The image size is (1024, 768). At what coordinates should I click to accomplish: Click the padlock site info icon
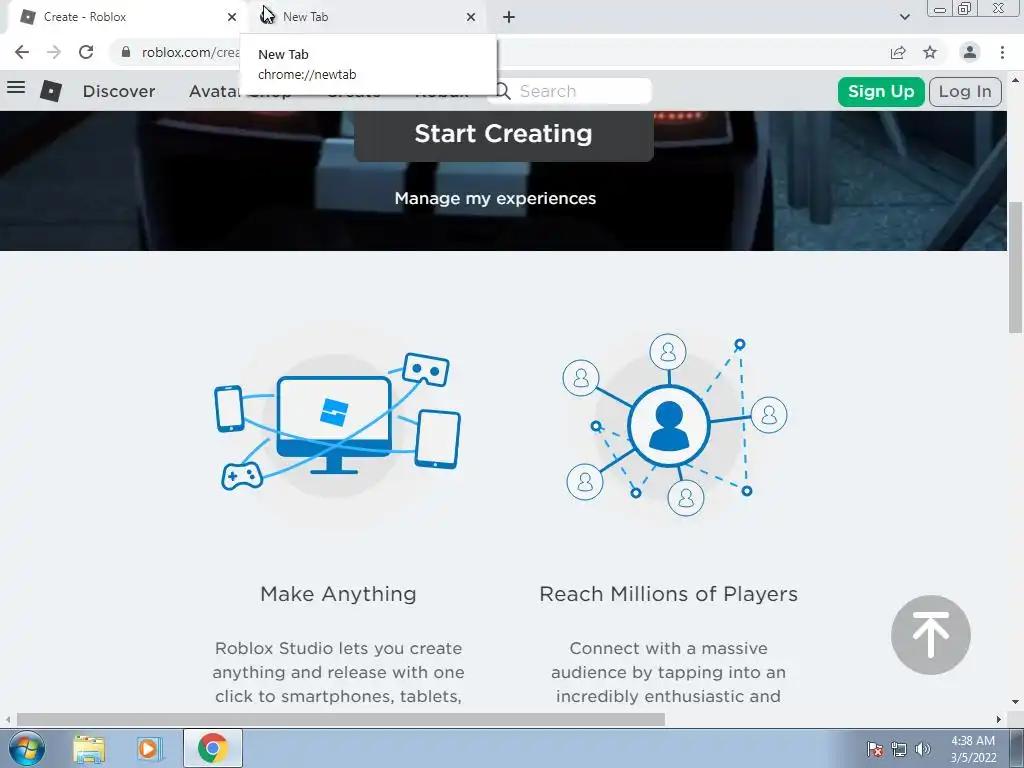[126, 52]
